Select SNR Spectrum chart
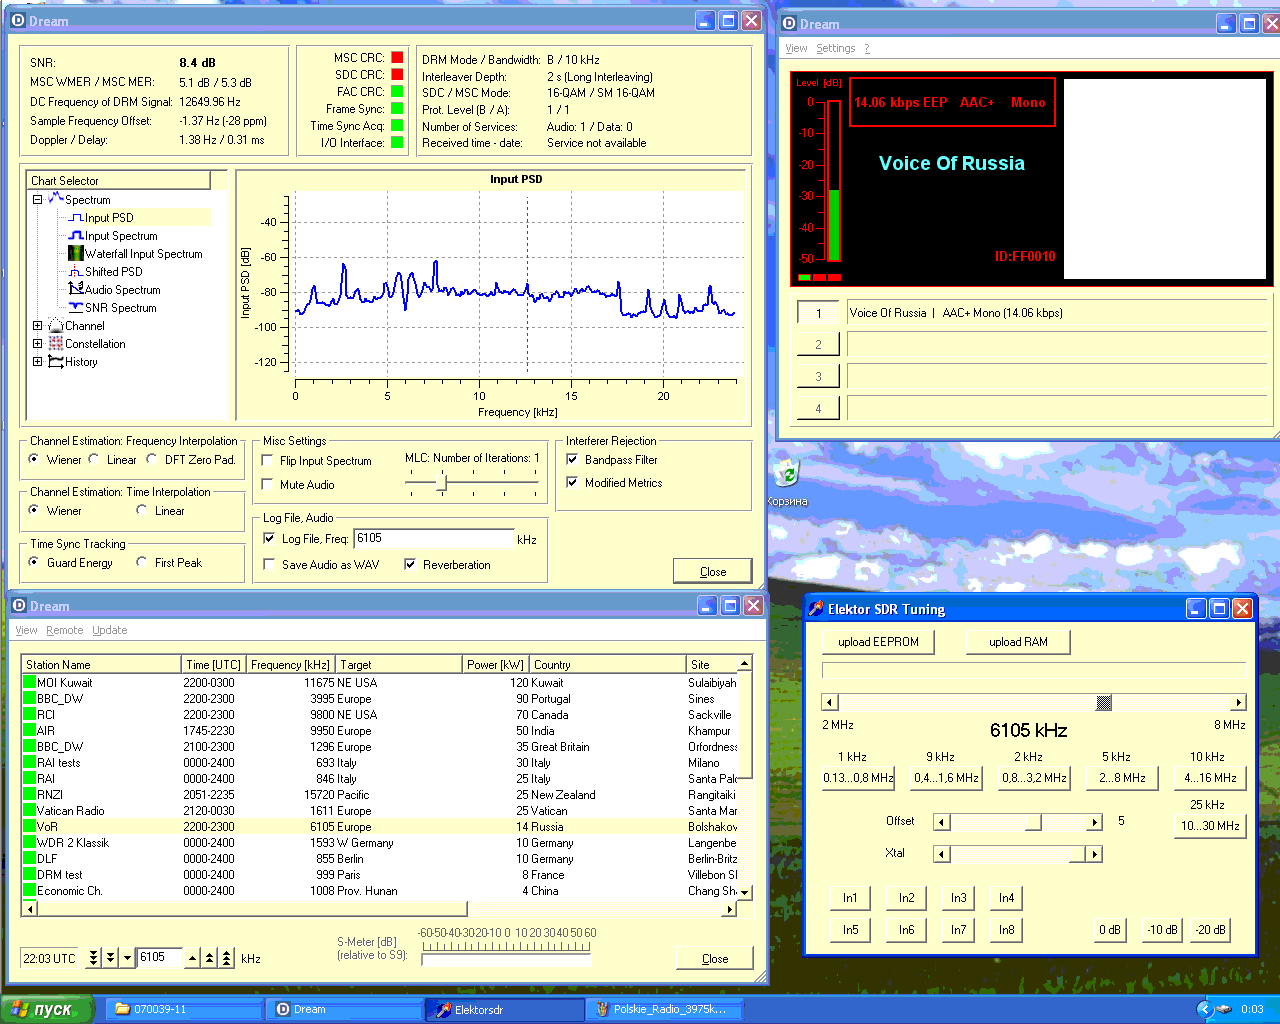The width and height of the screenshot is (1280, 1024). coord(120,308)
